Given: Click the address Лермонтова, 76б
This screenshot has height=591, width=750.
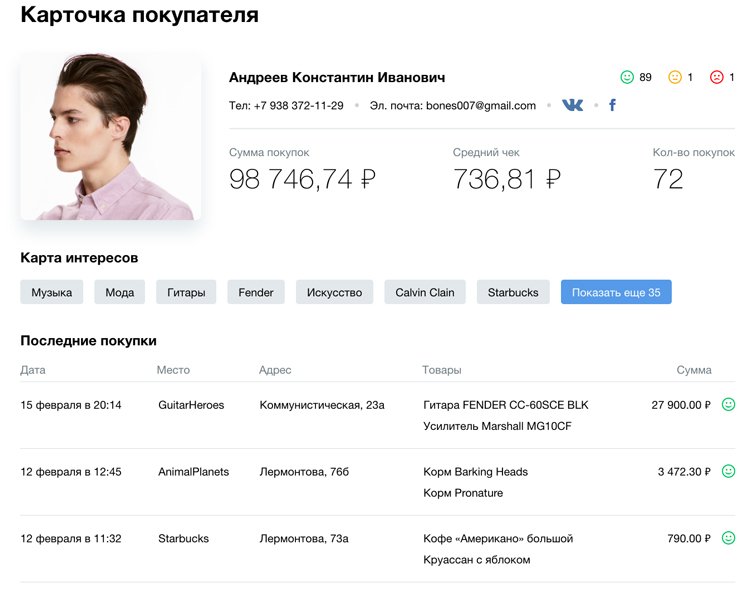Looking at the screenshot, I should pos(304,472).
